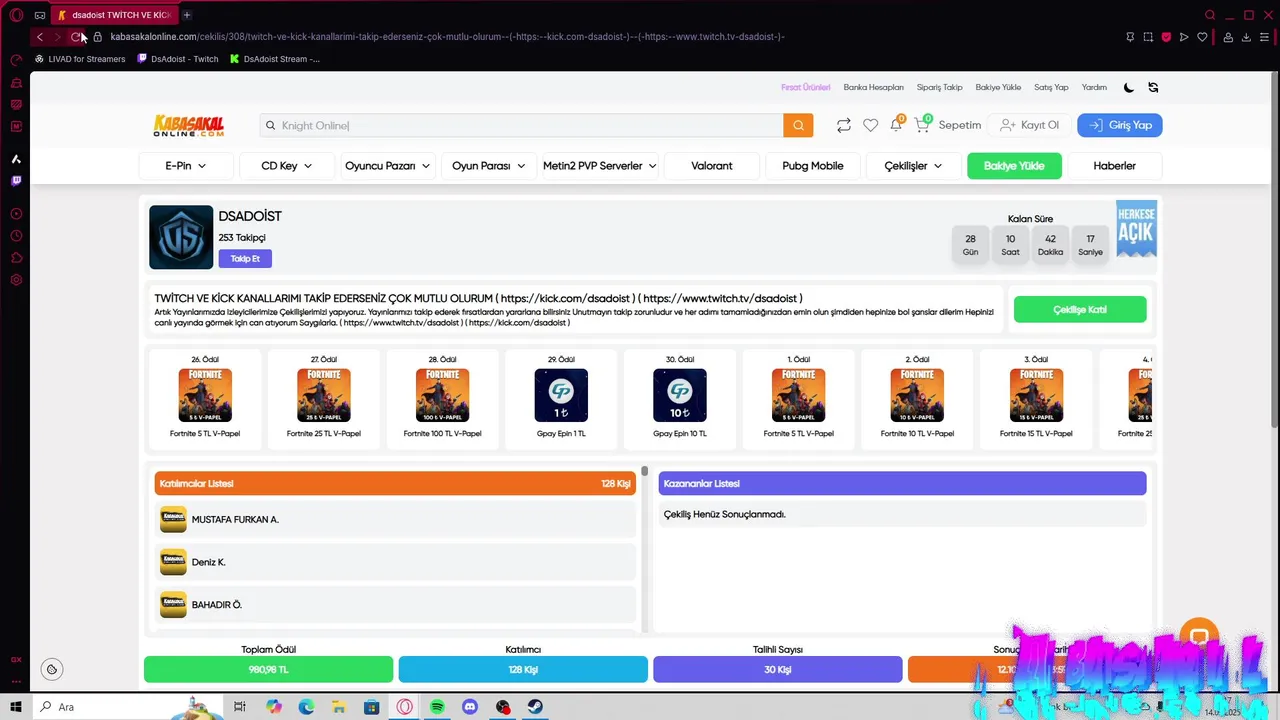Expand the Metin2 PVP Serverler dropdown
Image resolution: width=1280 pixels, height=720 pixels.
point(600,166)
